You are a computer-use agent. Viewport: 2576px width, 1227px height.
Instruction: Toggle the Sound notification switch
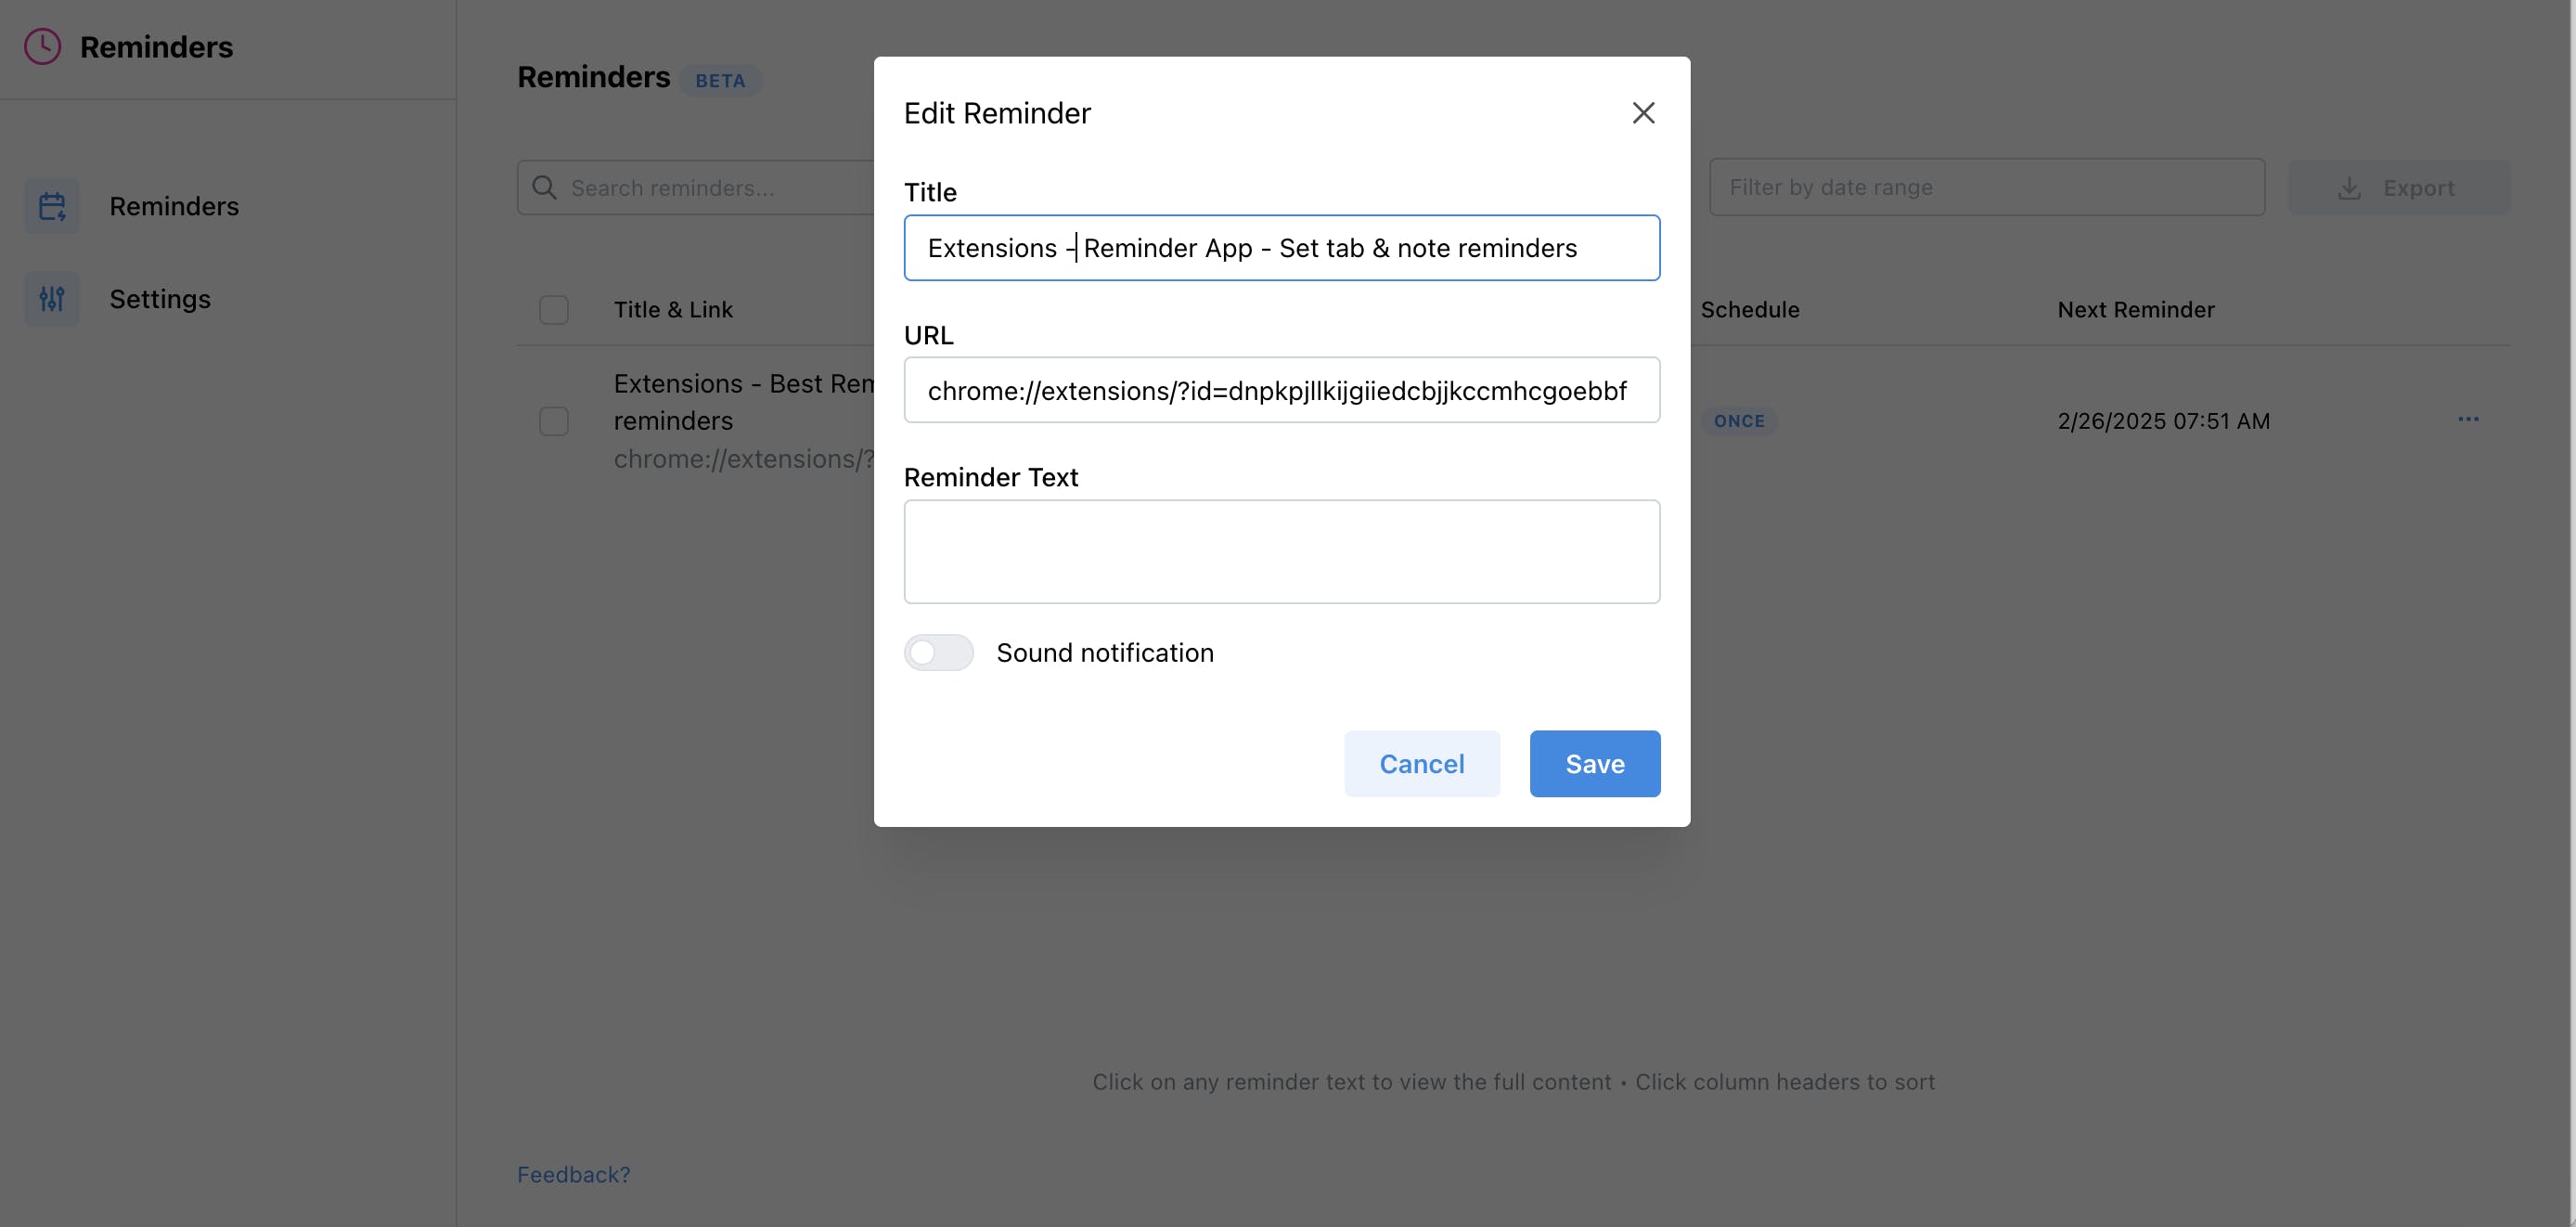coord(938,652)
